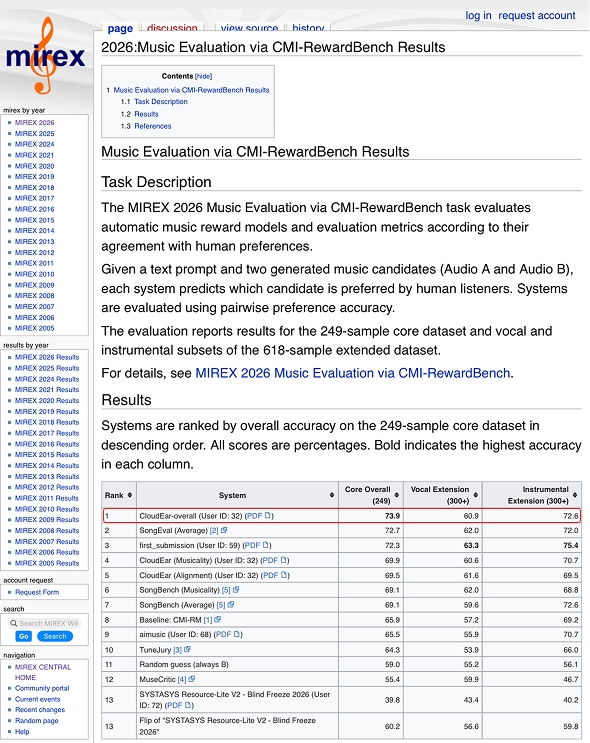
Task: Open MIREX 2010 Results link
Action: pyautogui.click(x=47, y=509)
